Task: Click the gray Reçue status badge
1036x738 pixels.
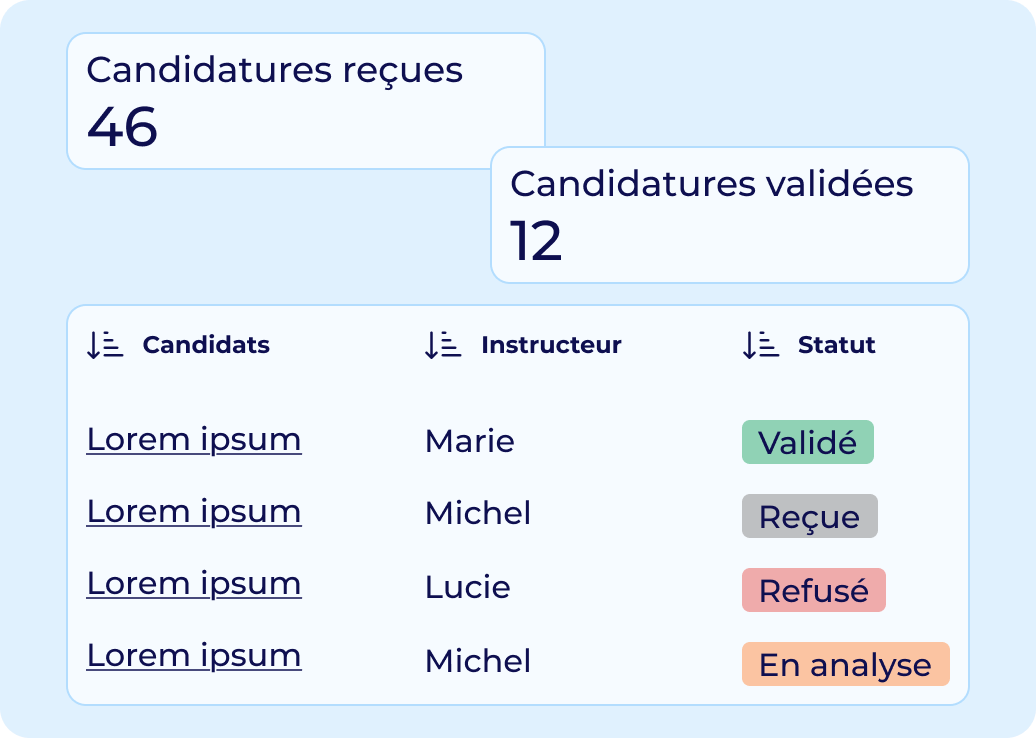Action: coord(810,516)
